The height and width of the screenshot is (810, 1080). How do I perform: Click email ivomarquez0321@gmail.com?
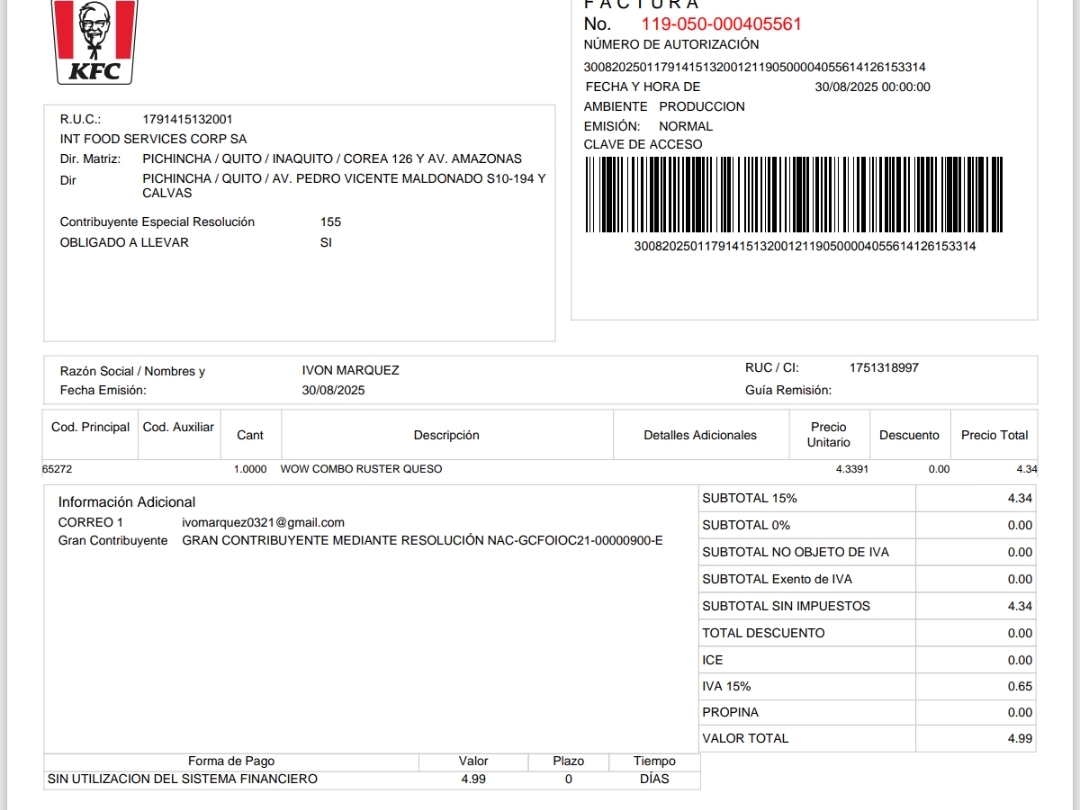(263, 523)
